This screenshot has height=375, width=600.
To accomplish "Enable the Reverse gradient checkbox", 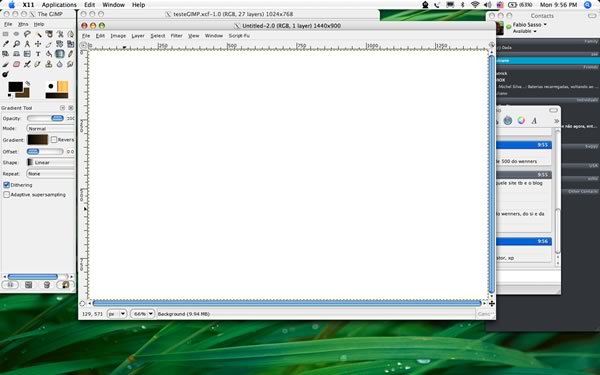I will tap(54, 140).
